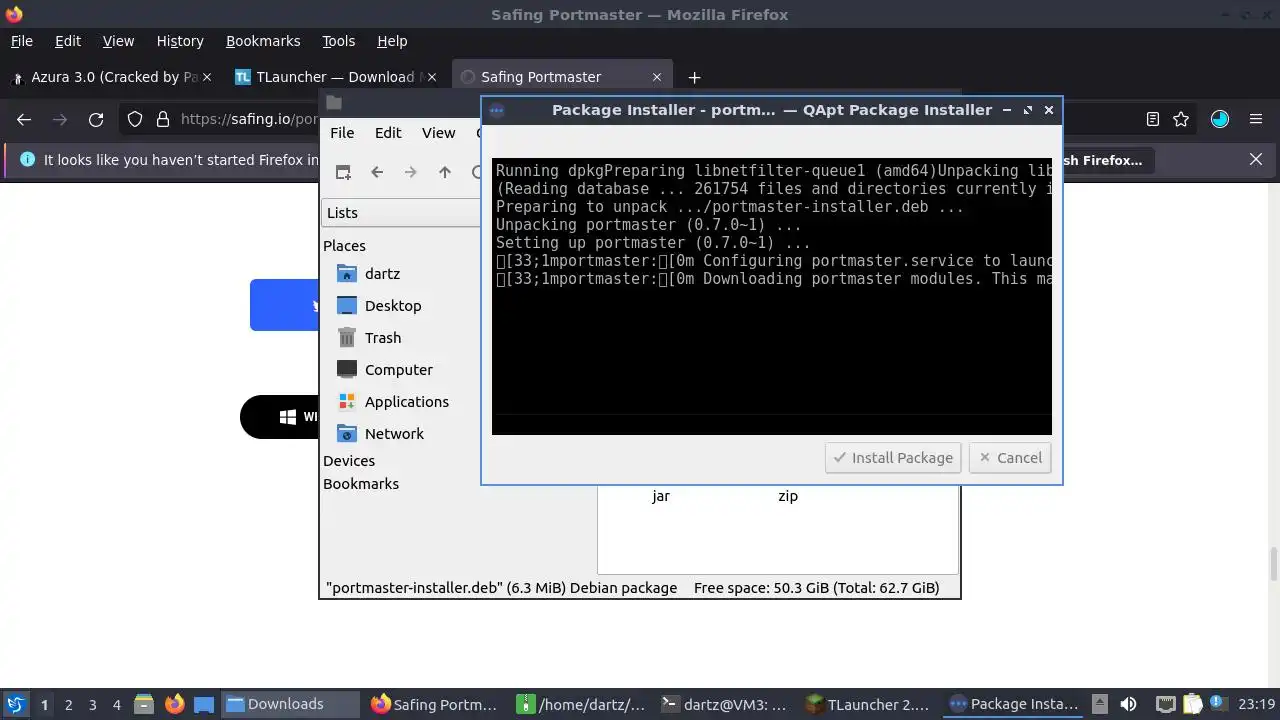Activate Safing Portmaster taskbar entry

pyautogui.click(x=435, y=704)
